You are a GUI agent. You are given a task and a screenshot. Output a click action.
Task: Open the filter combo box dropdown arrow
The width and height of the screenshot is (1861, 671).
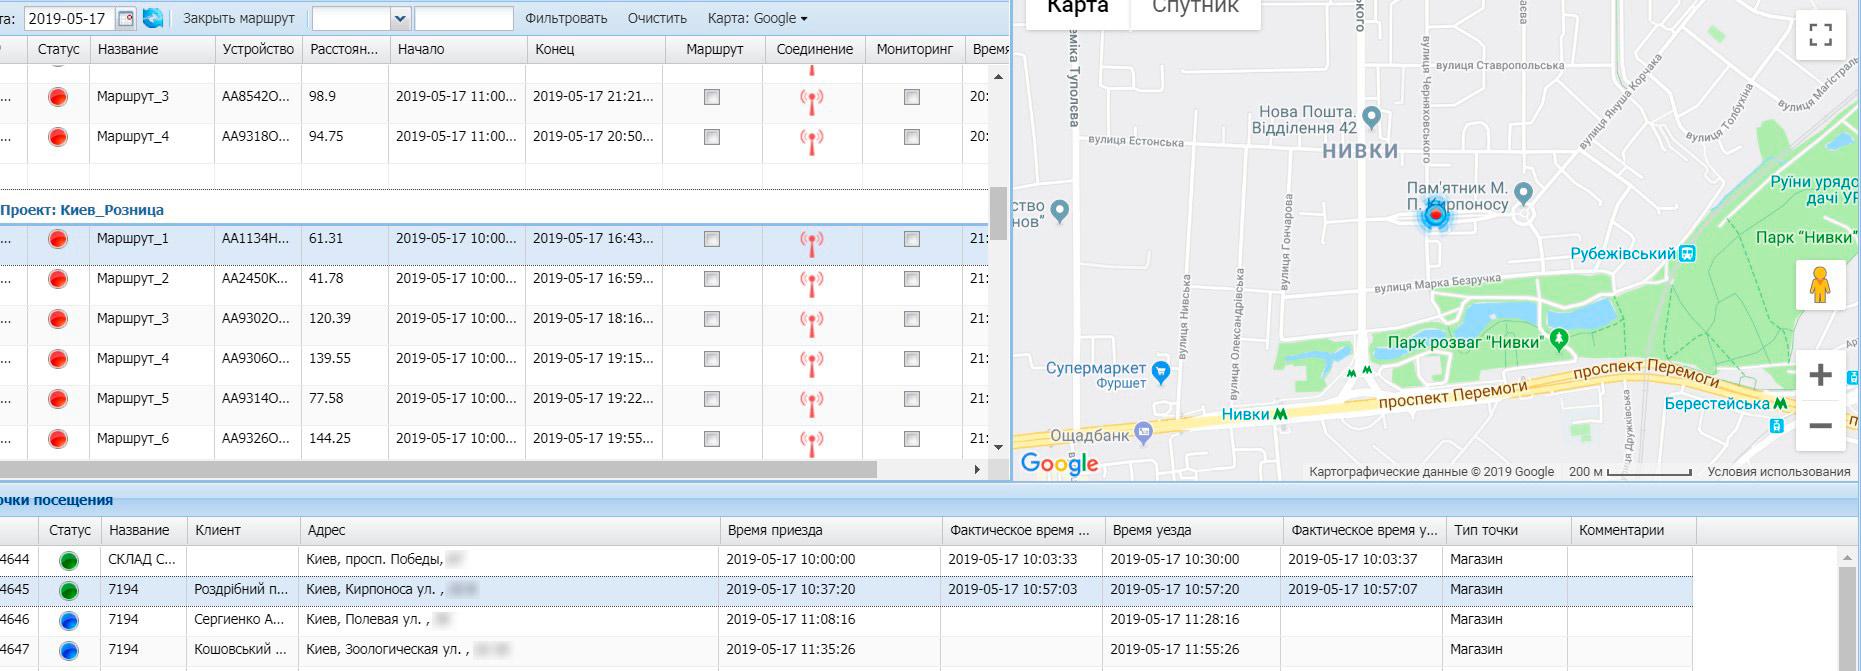pos(400,18)
